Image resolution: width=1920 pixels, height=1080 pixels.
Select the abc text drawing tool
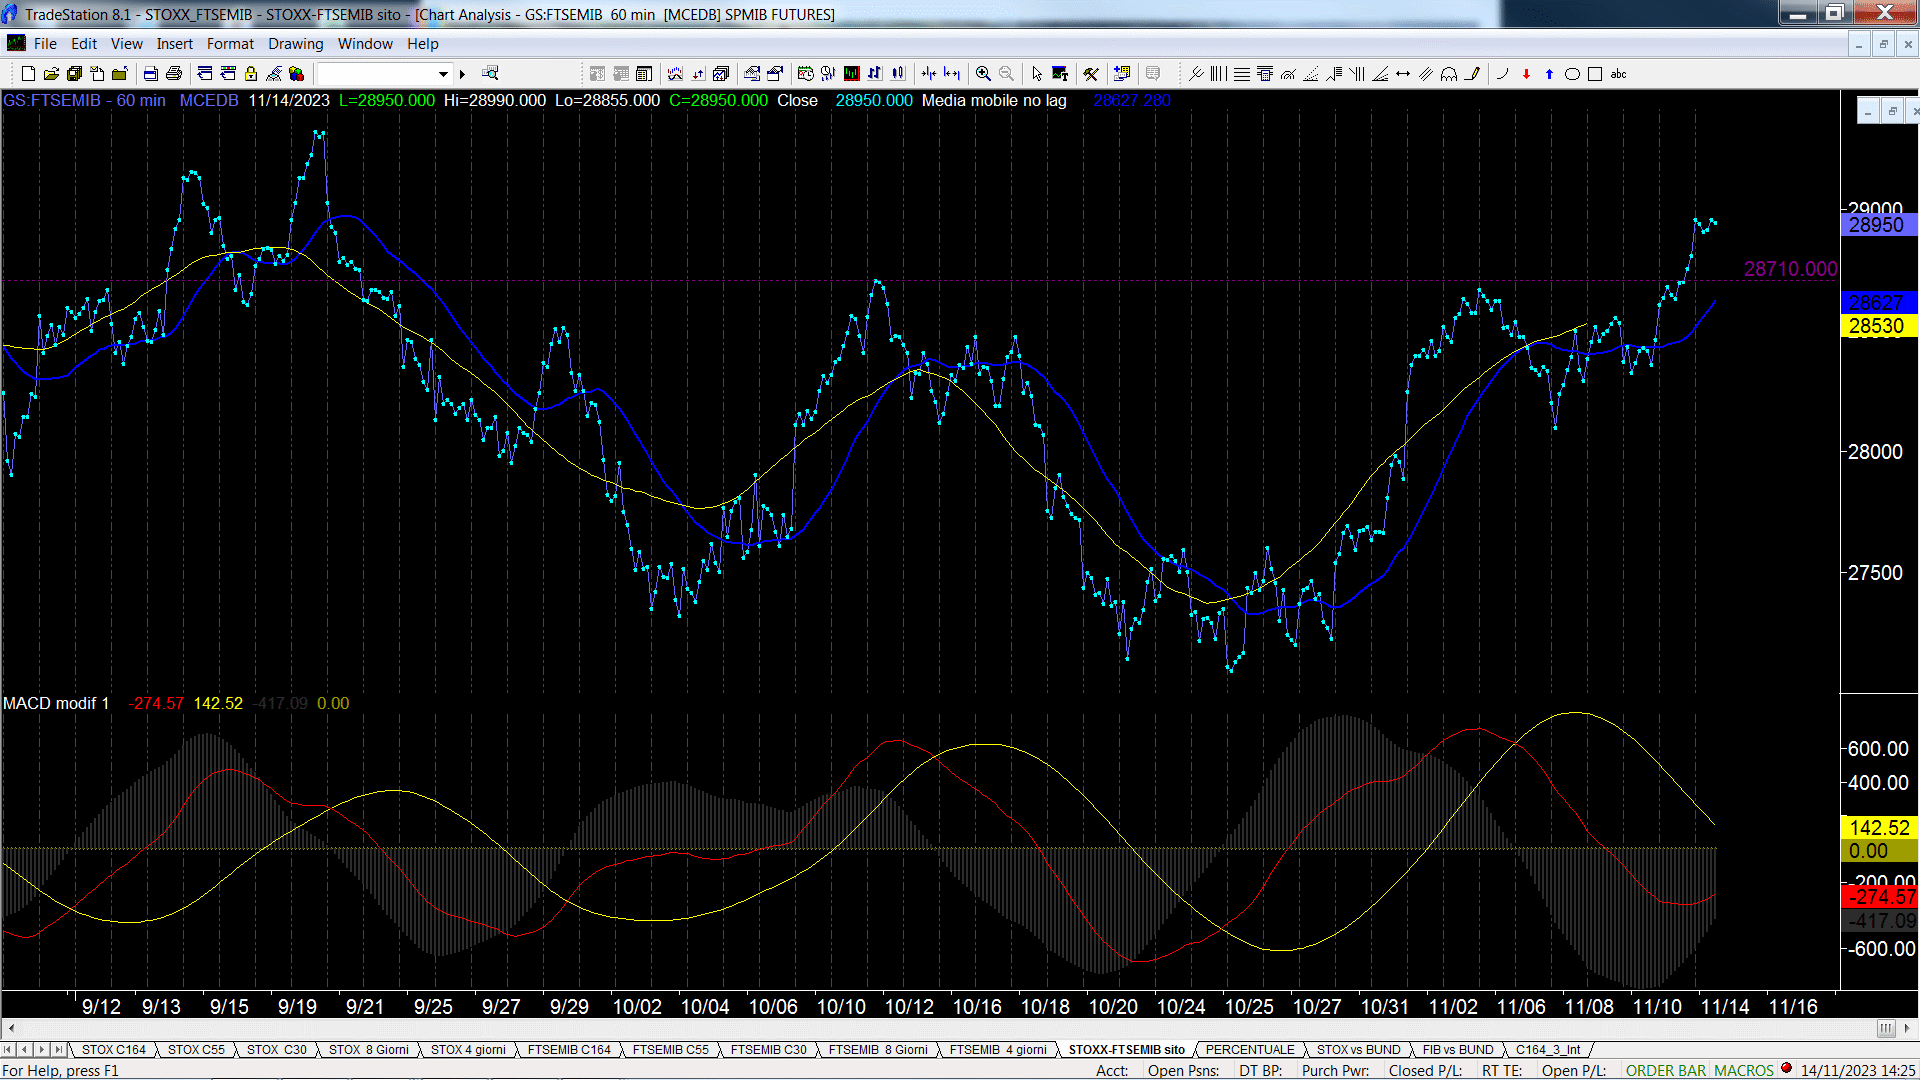1618,73
